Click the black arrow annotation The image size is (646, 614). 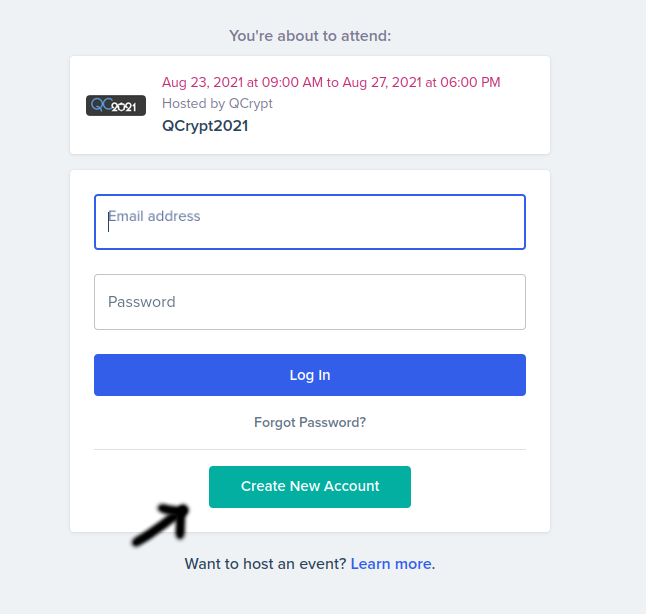tap(162, 525)
